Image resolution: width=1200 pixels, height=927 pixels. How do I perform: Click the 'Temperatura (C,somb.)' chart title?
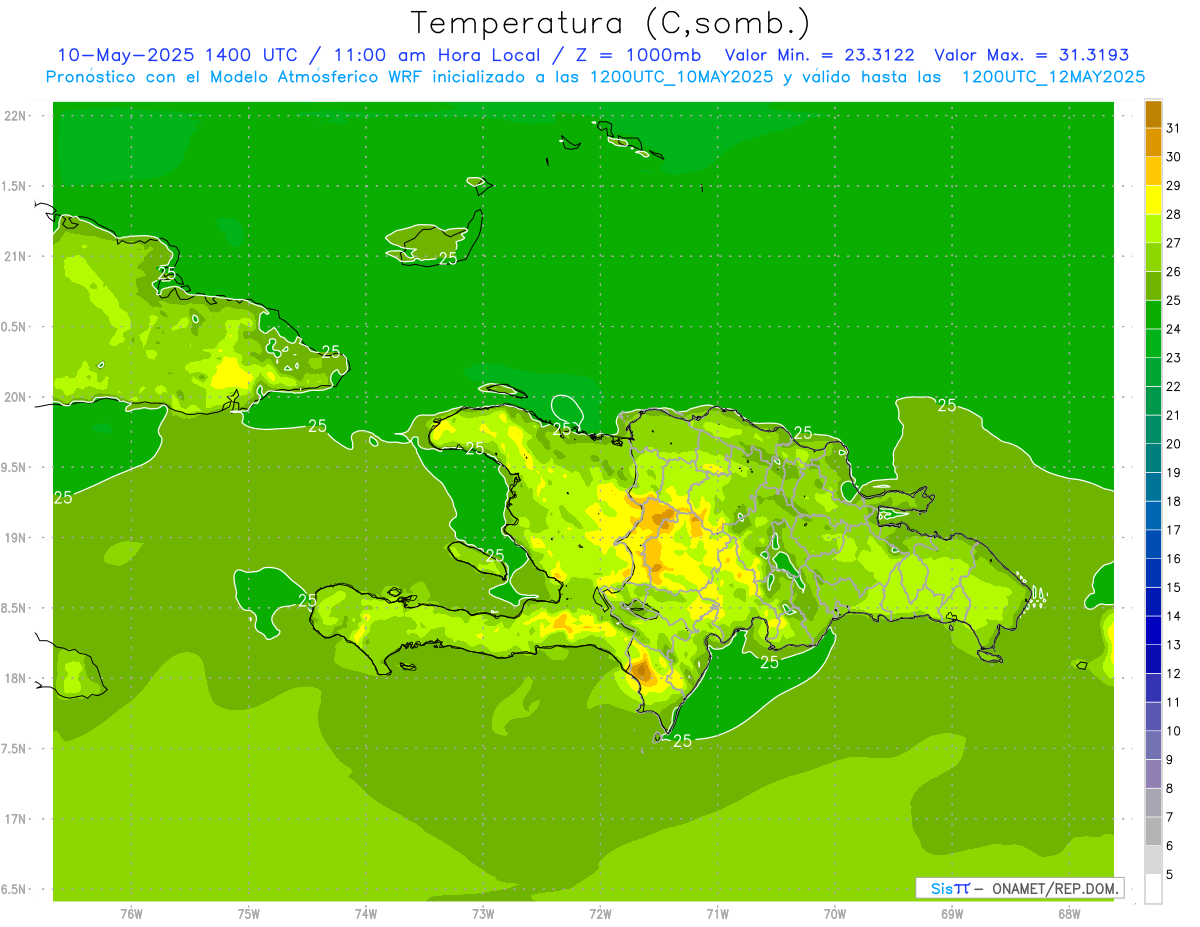[x=611, y=23]
